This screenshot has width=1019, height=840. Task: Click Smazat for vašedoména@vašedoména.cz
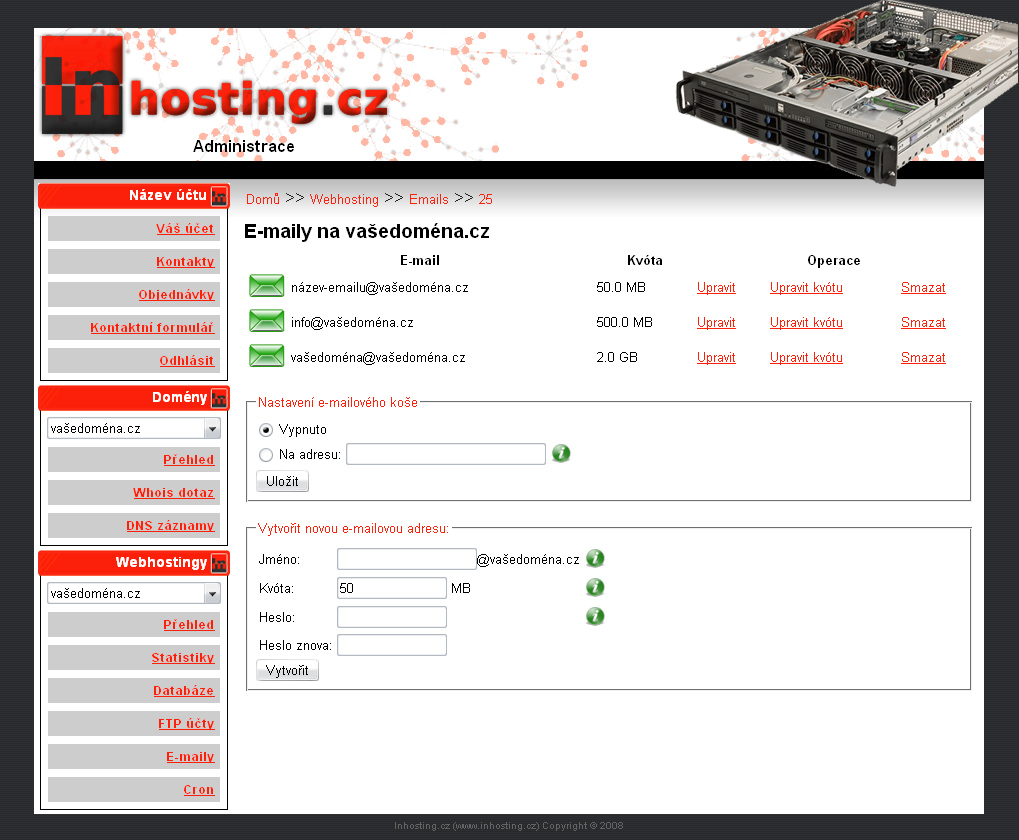[x=923, y=357]
